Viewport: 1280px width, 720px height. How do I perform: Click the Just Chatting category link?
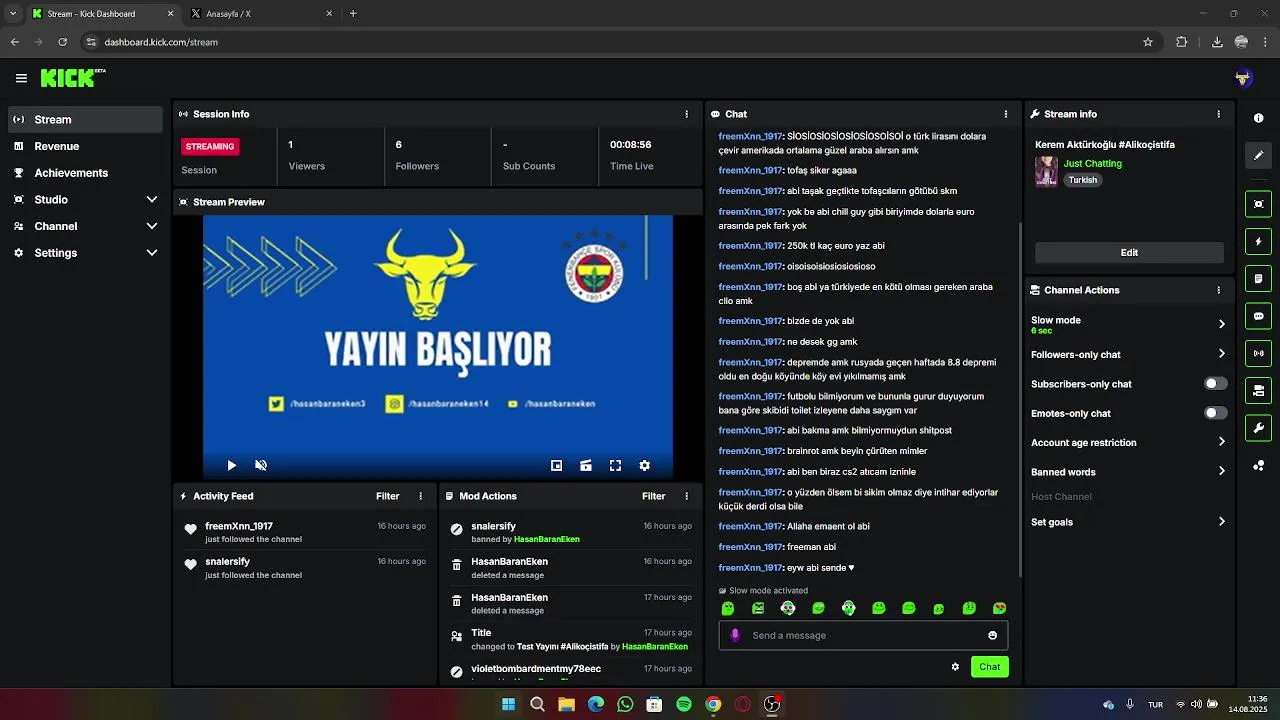click(x=1093, y=163)
